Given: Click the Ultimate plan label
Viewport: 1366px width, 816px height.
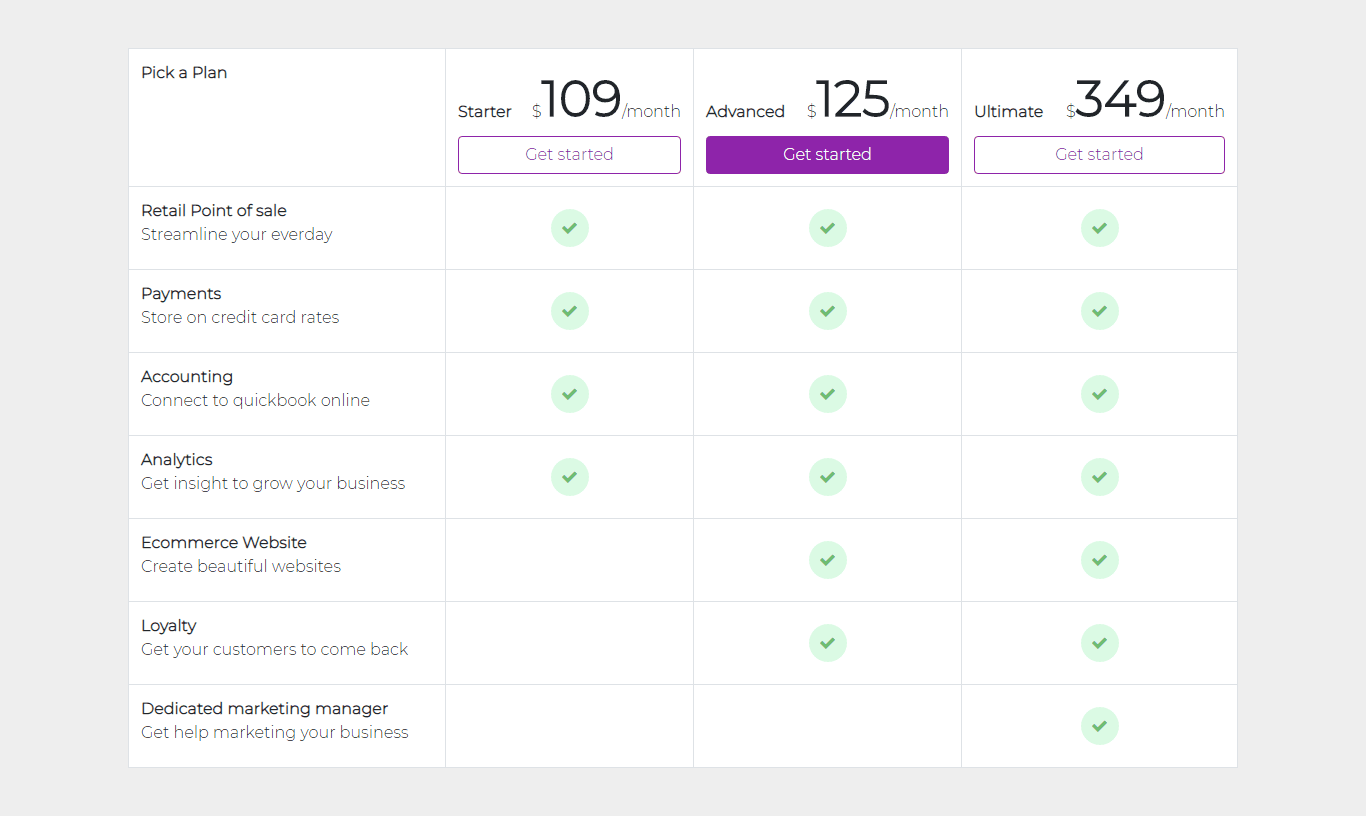Looking at the screenshot, I should pos(1008,111).
